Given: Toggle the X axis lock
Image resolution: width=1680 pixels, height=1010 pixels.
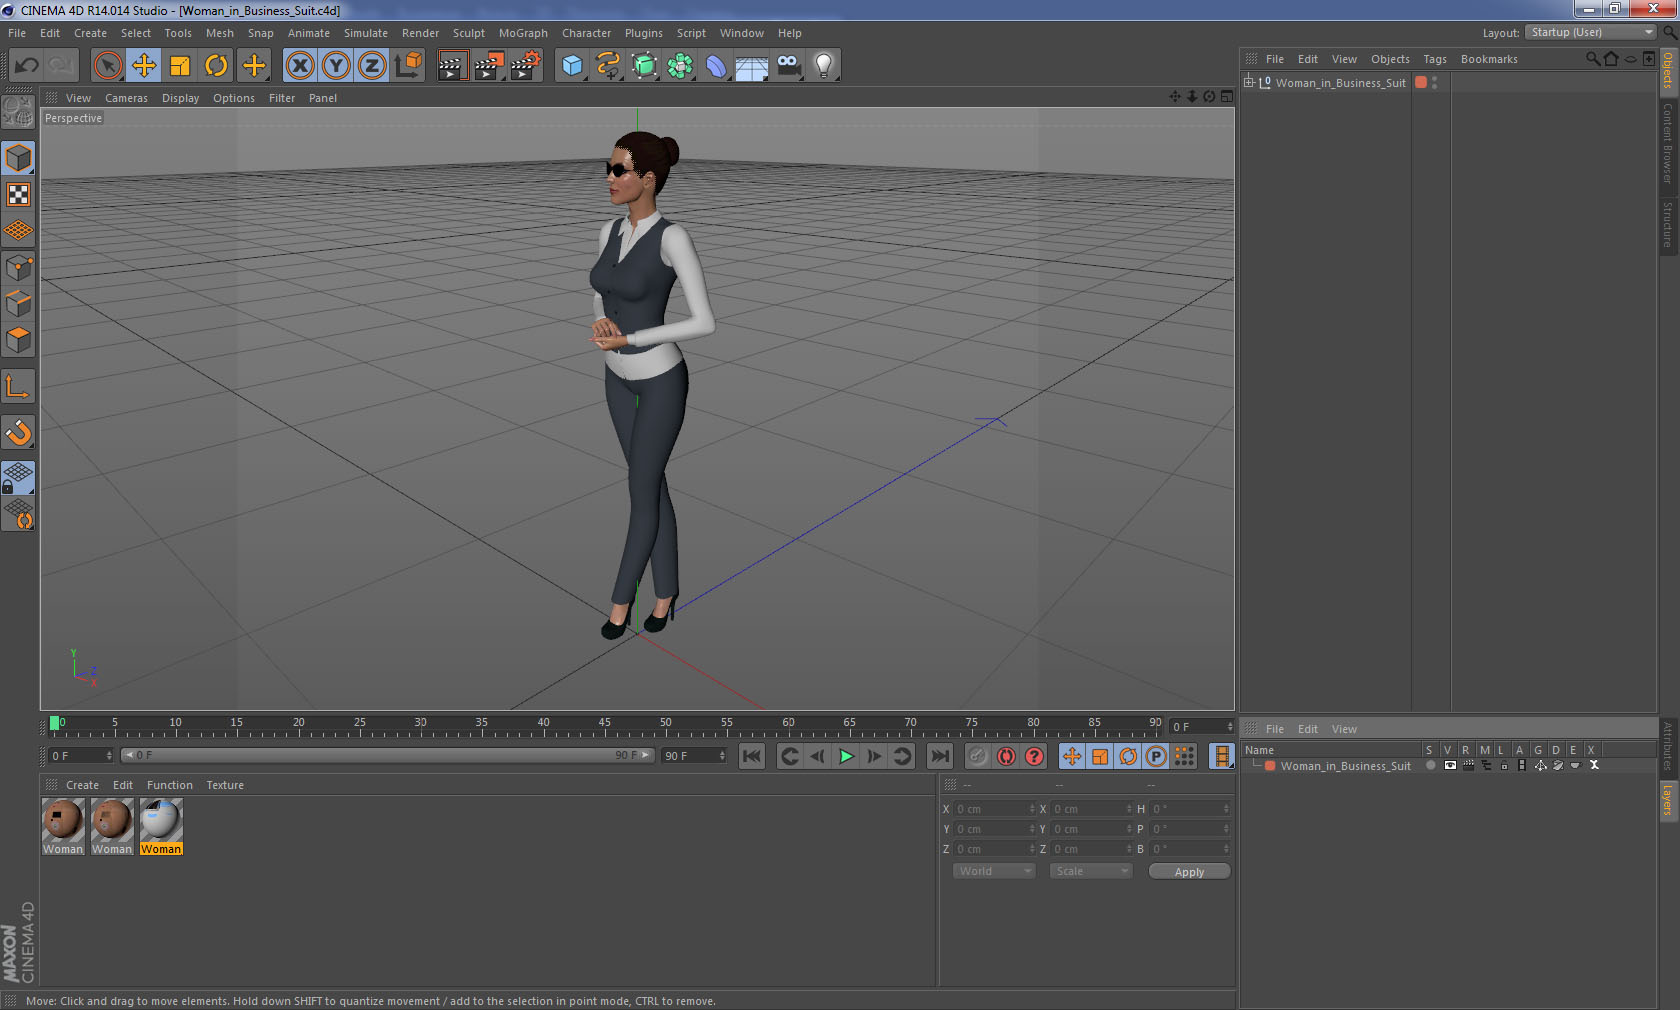Looking at the screenshot, I should tap(299, 66).
